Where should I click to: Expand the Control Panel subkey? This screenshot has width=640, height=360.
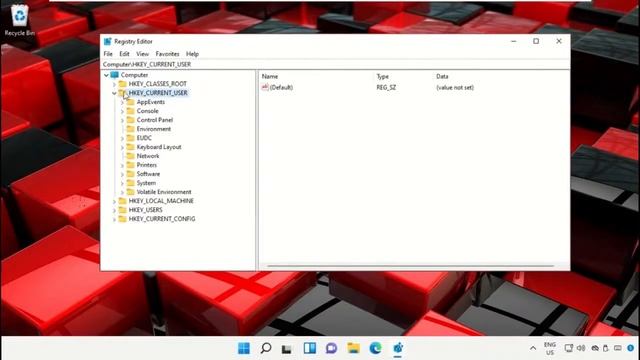coord(122,120)
